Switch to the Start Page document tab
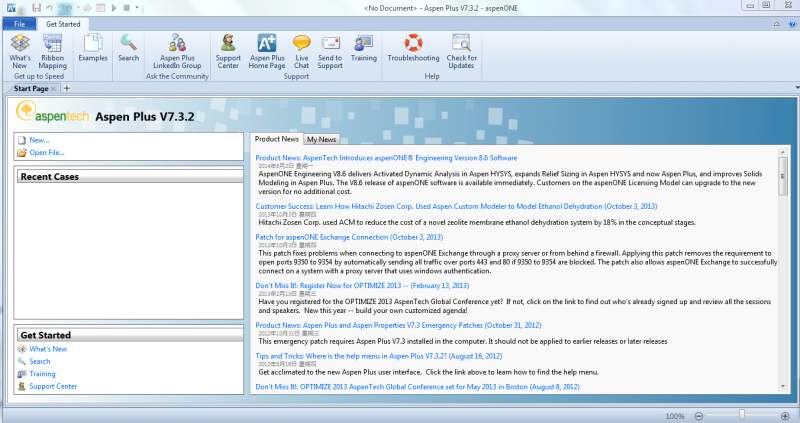 click(x=31, y=88)
